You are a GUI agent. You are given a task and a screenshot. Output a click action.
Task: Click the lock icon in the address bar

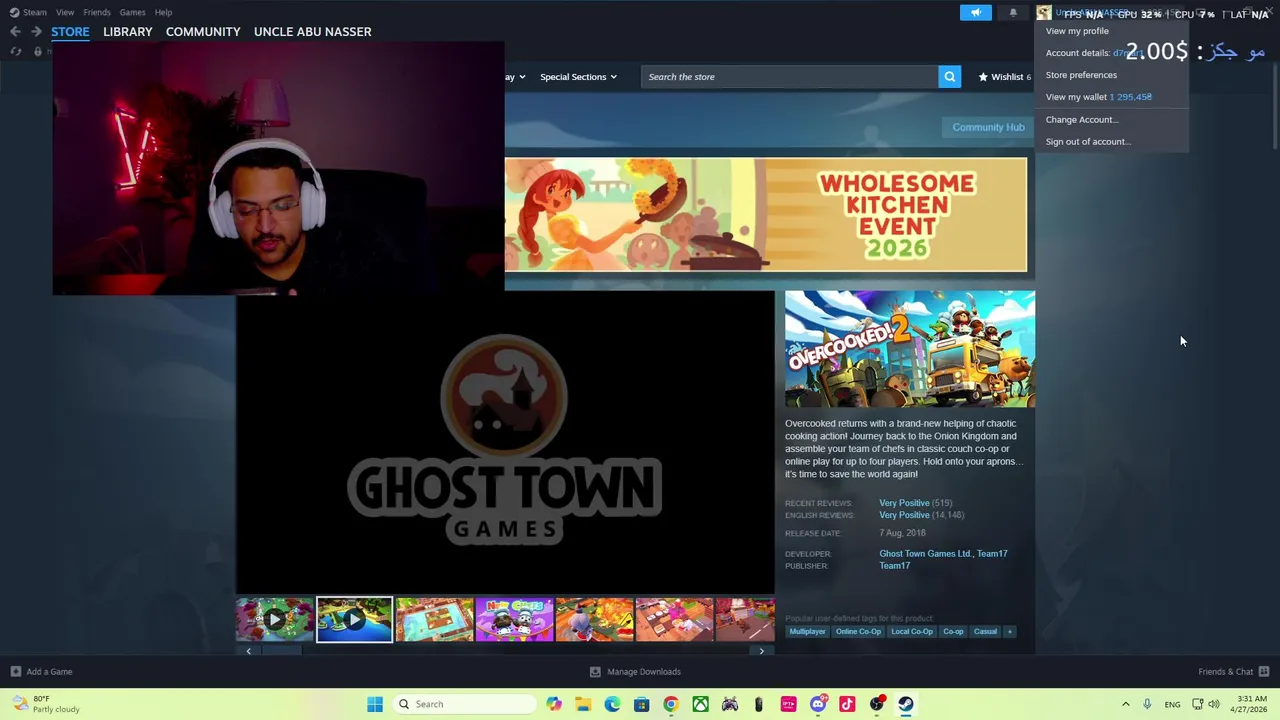pyautogui.click(x=38, y=51)
